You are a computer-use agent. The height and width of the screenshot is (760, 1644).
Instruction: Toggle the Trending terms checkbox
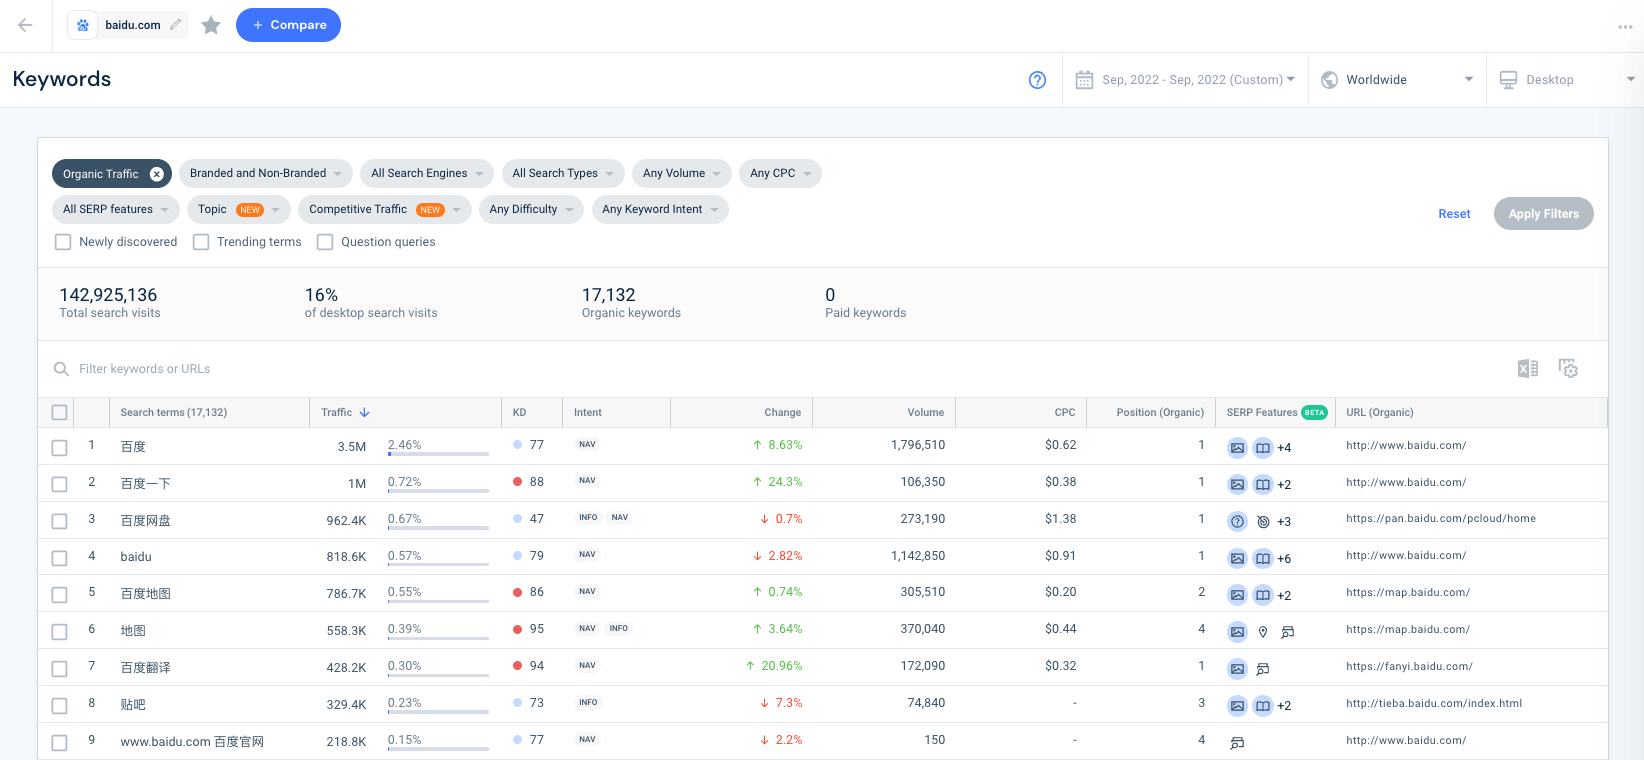pos(201,242)
